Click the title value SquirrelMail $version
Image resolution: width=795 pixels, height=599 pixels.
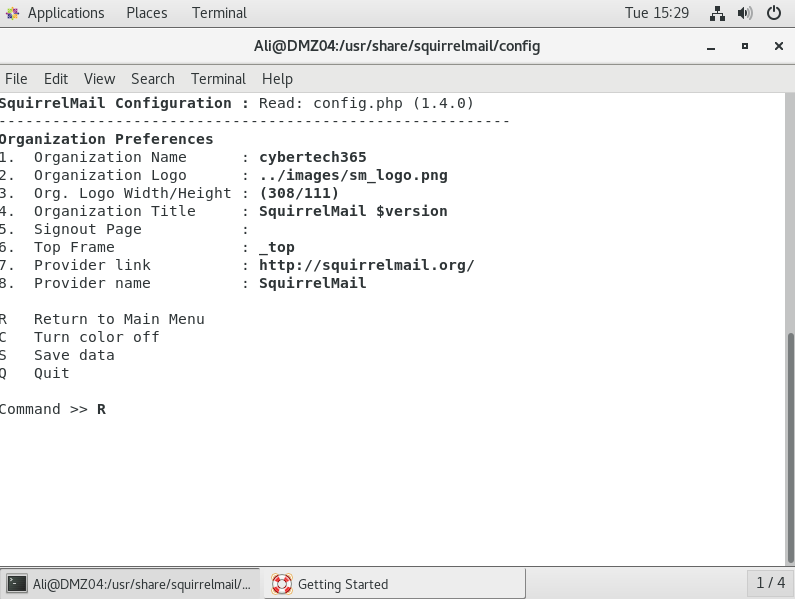point(353,212)
